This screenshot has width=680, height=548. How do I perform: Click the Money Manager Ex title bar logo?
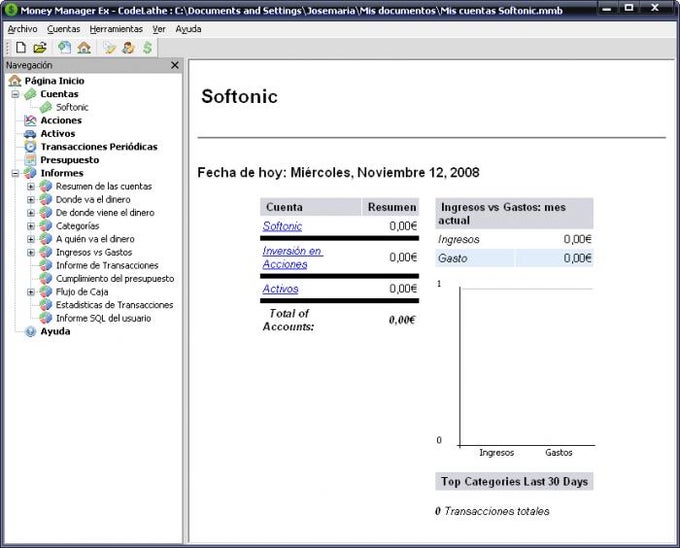10,9
